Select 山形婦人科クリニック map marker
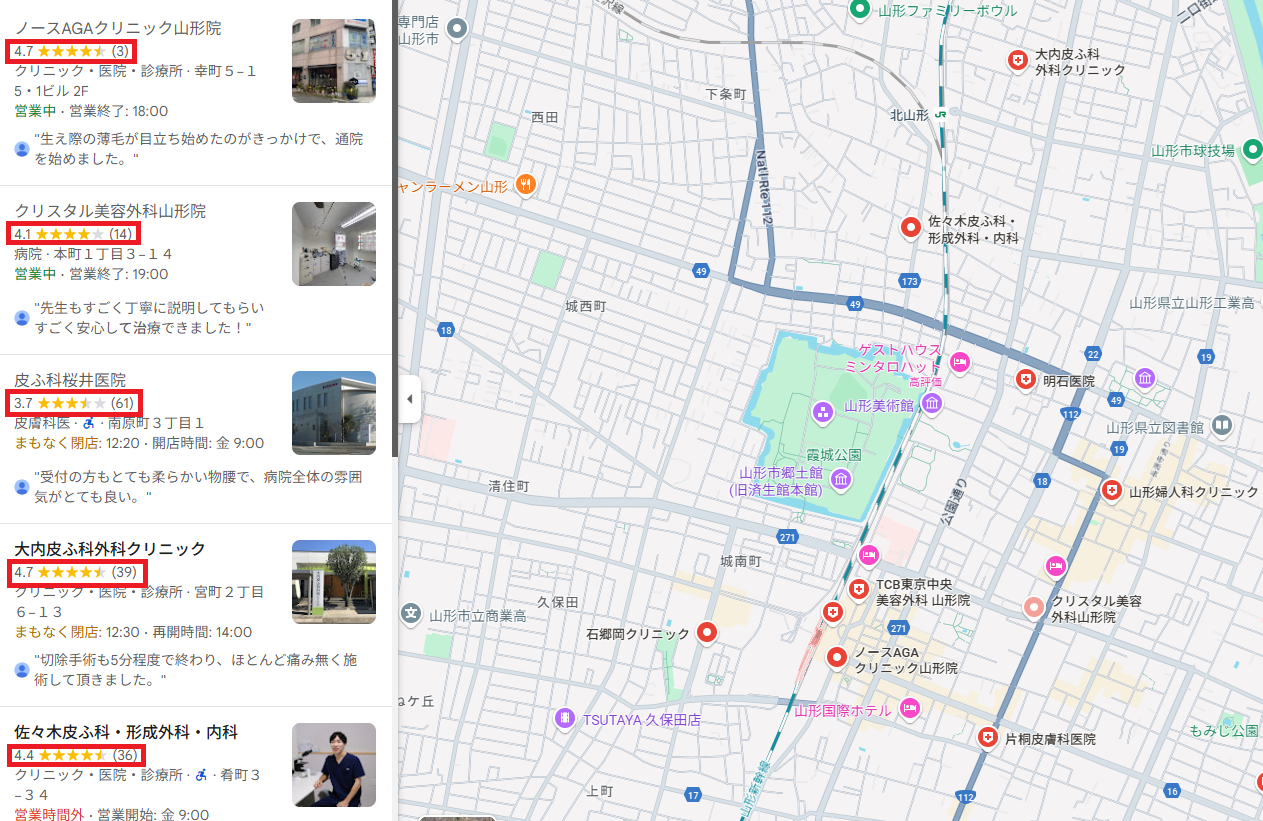 tap(1111, 490)
